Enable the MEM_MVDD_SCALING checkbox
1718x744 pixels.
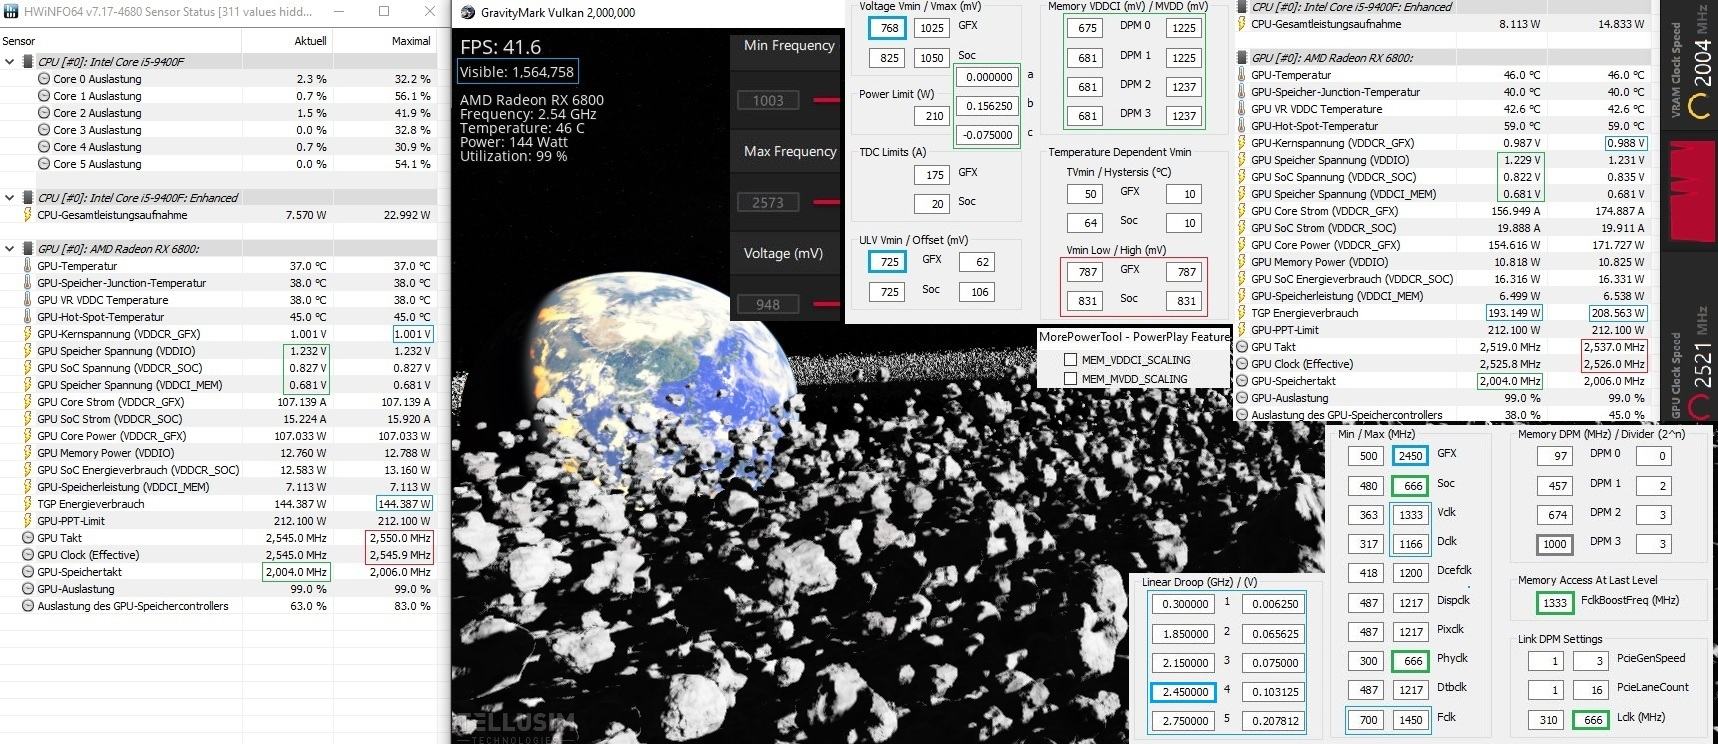pos(1071,379)
